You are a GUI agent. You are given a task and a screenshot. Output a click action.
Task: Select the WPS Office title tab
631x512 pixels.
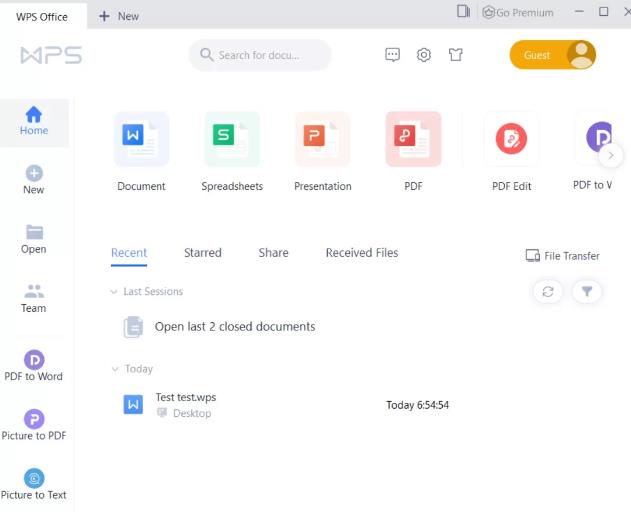(42, 17)
